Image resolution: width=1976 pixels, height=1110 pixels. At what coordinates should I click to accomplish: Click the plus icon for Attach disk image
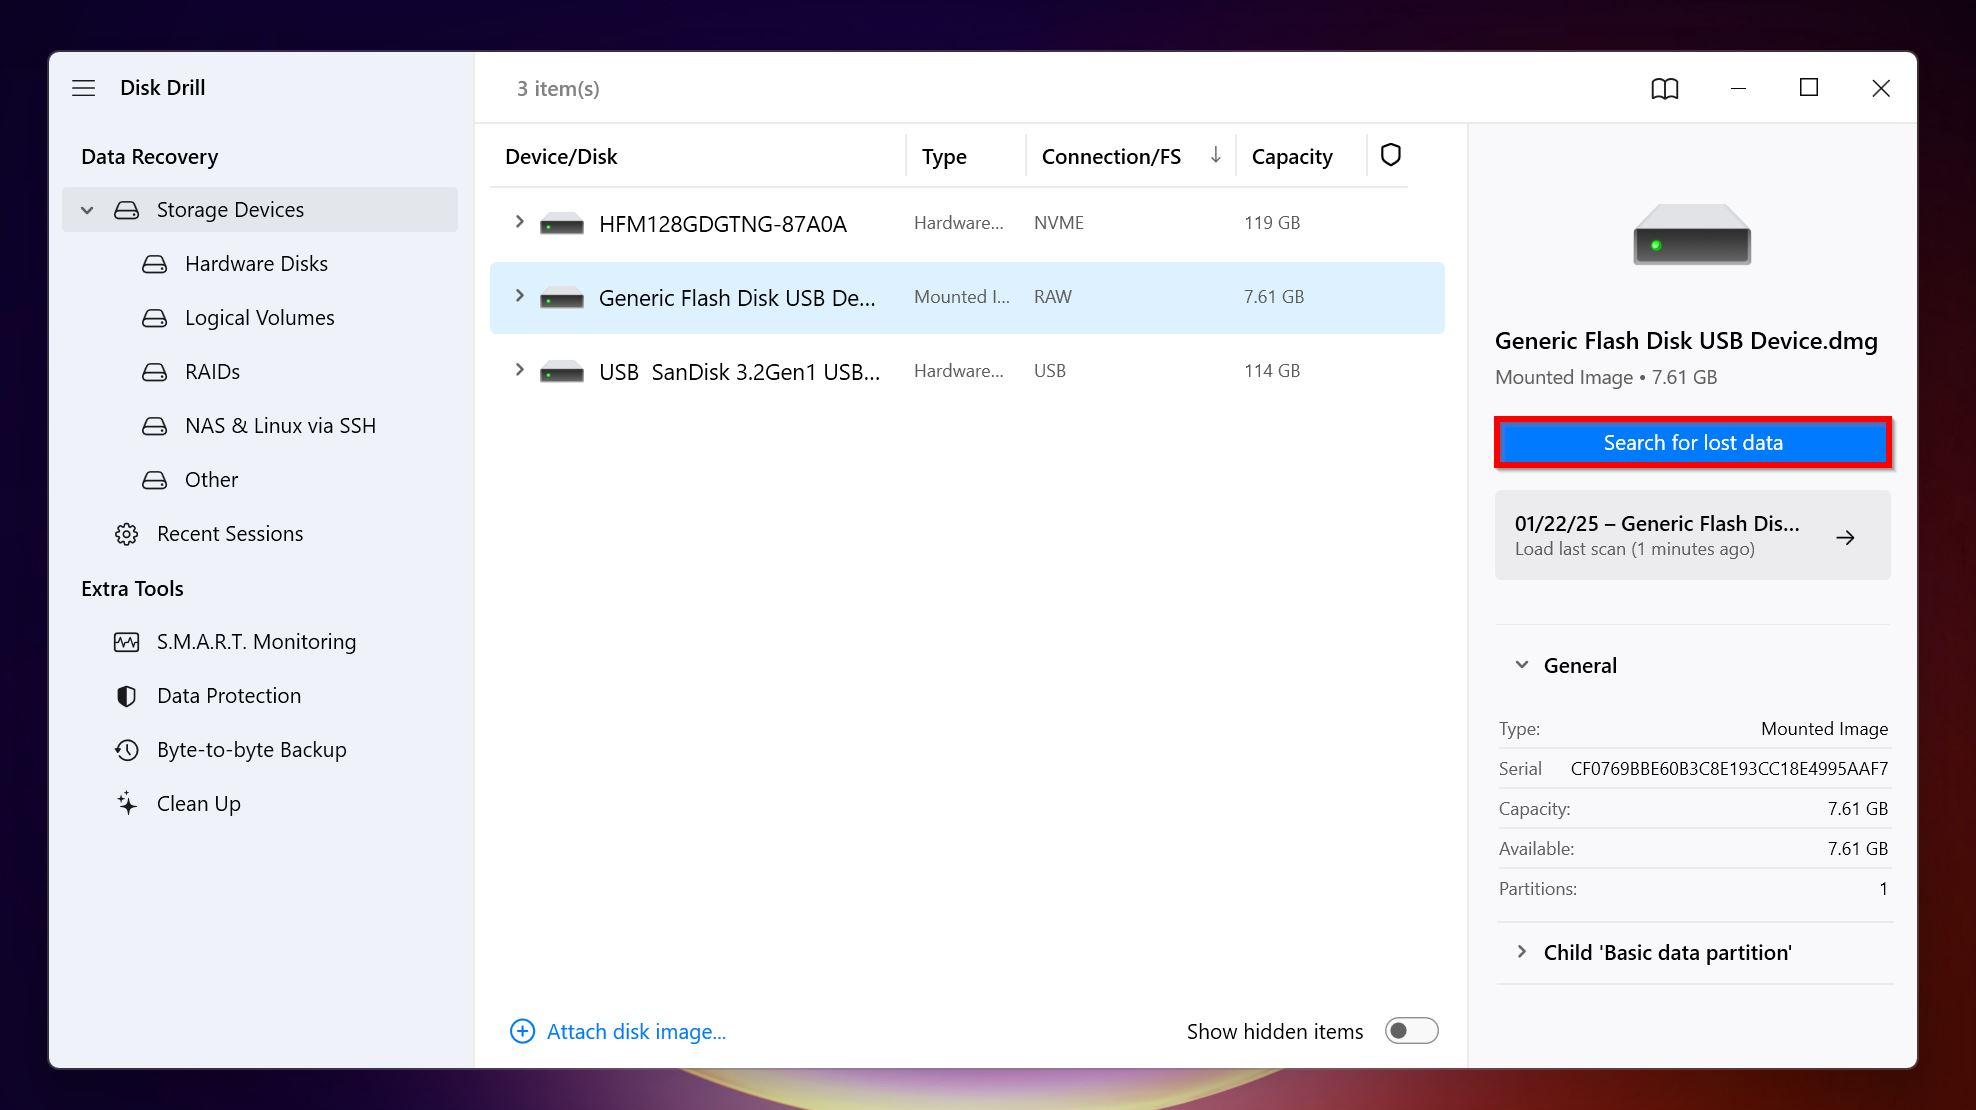click(522, 1031)
